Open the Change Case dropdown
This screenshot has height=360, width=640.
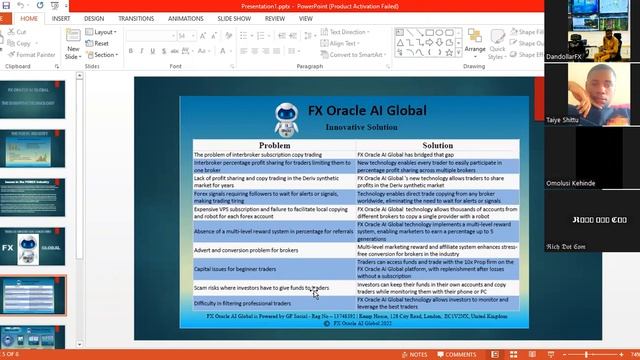coord(203,51)
